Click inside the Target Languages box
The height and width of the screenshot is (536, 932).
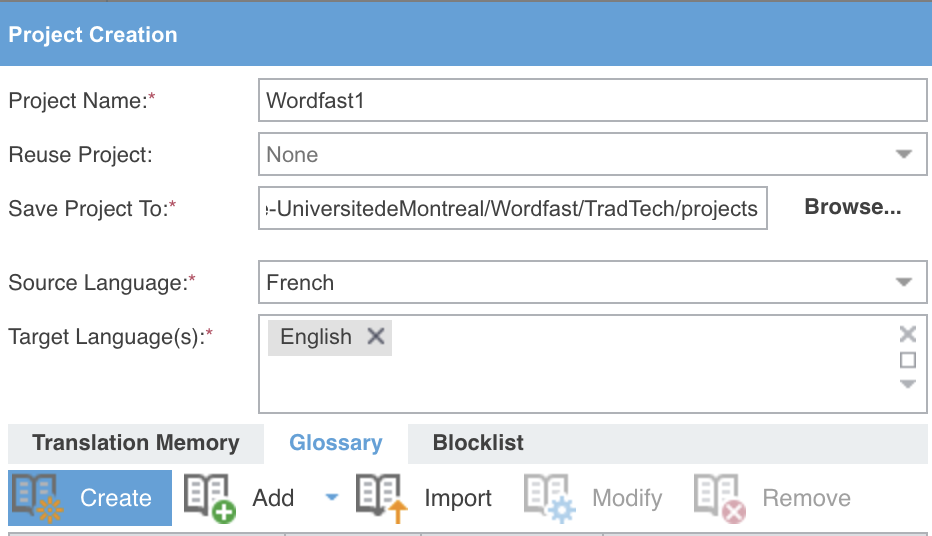coord(593,364)
